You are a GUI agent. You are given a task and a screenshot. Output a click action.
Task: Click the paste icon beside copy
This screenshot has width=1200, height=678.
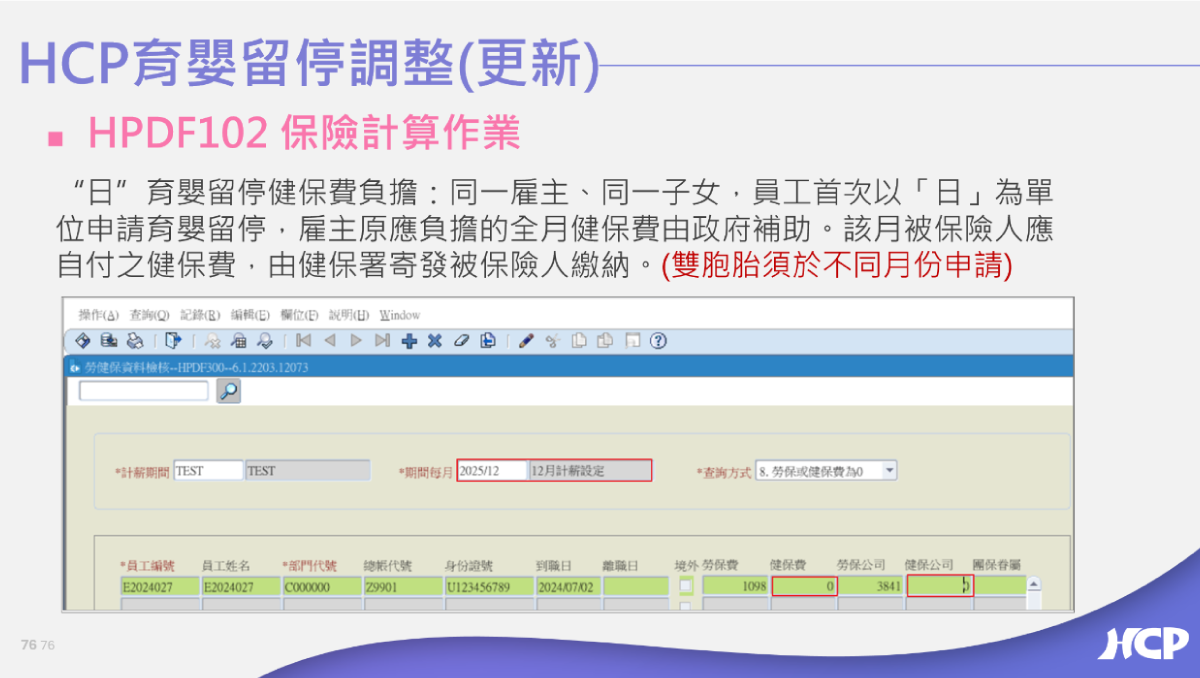click(604, 340)
